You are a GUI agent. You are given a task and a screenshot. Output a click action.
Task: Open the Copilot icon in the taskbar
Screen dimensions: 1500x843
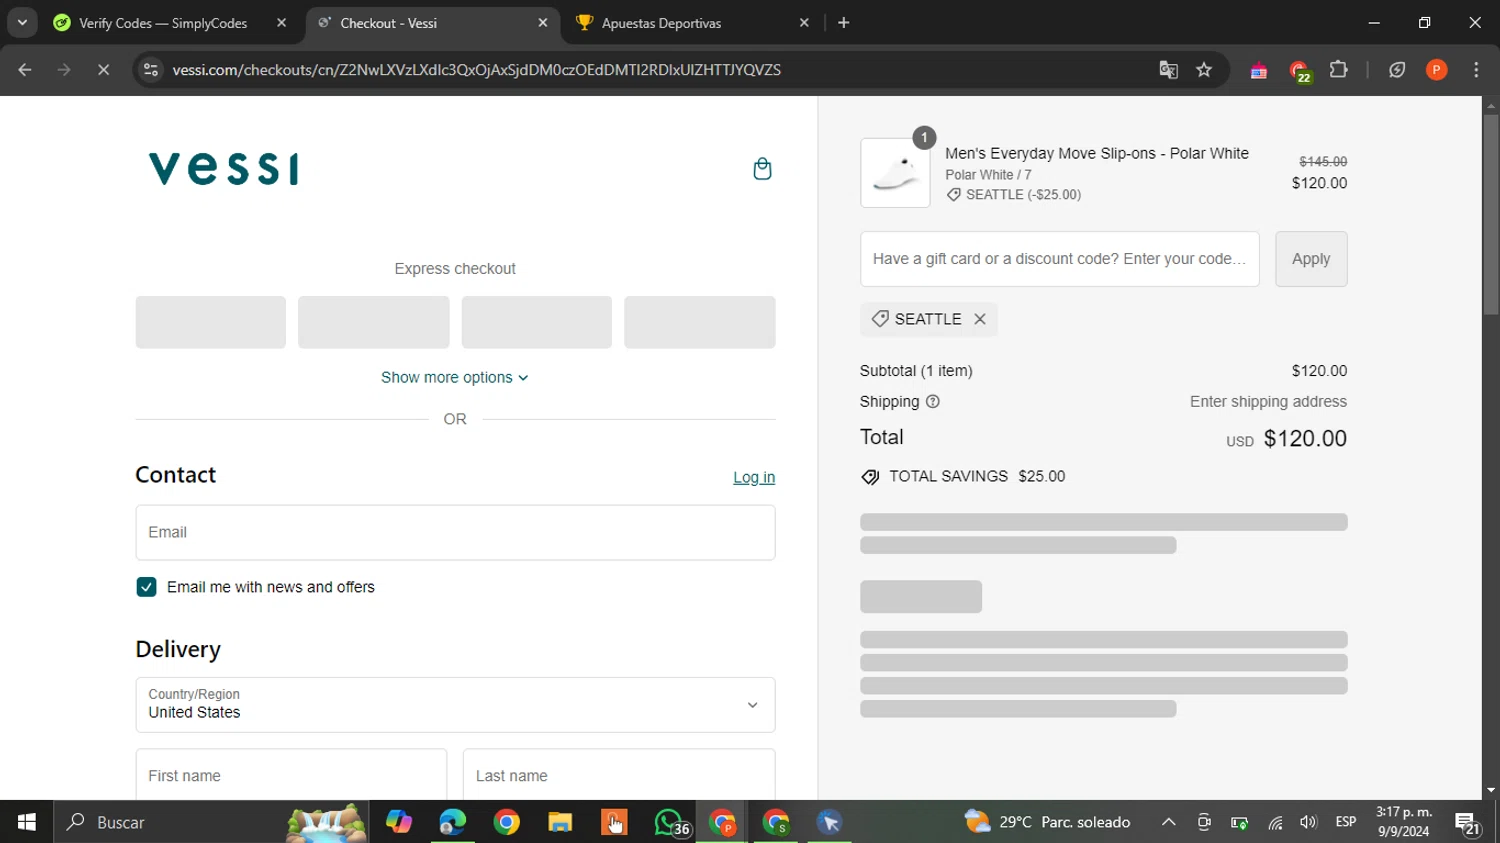tap(398, 822)
